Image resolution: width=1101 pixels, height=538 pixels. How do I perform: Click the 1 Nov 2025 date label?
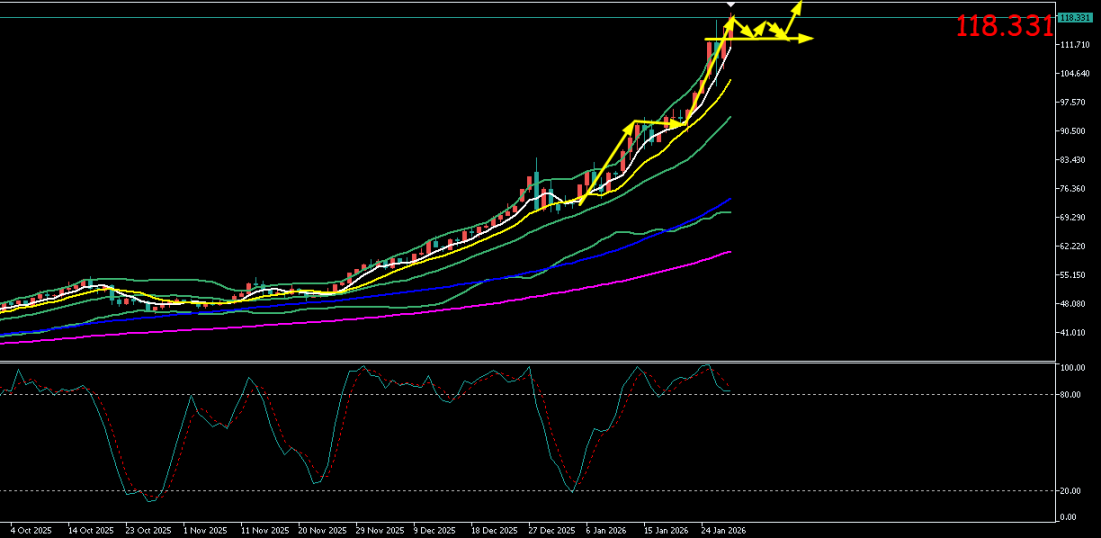tap(207, 530)
